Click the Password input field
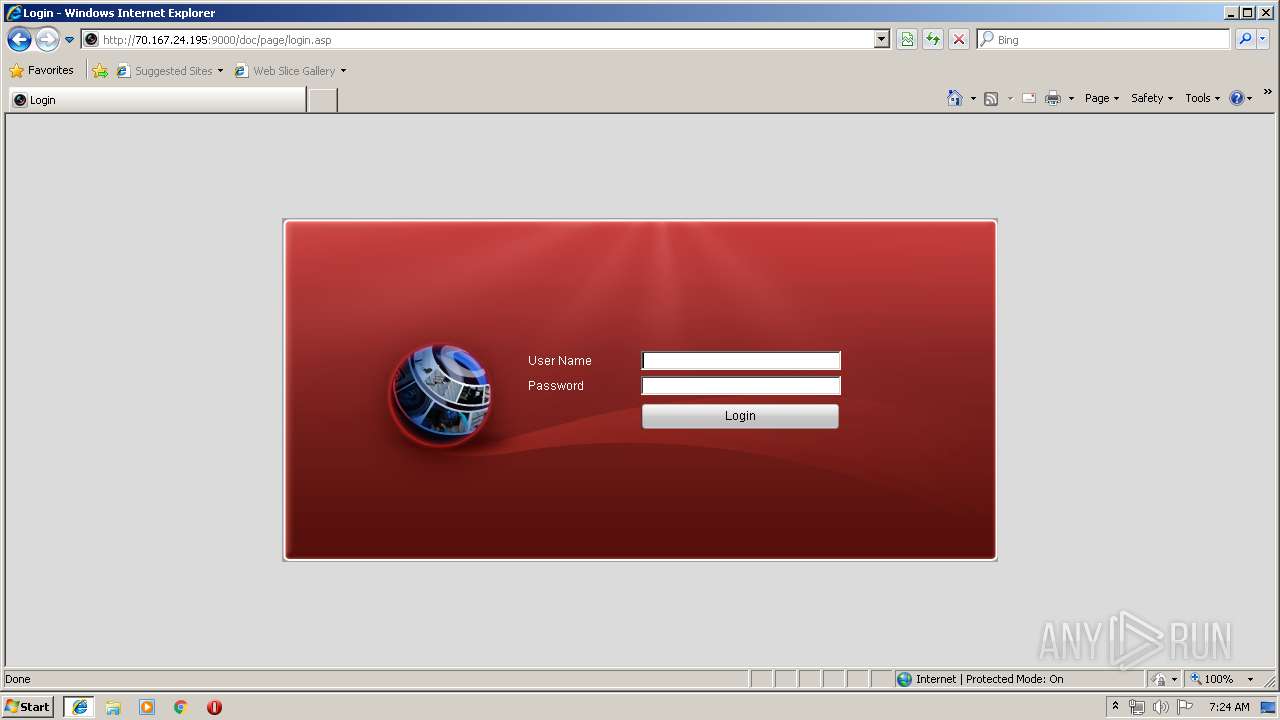This screenshot has width=1280, height=720. coord(741,386)
